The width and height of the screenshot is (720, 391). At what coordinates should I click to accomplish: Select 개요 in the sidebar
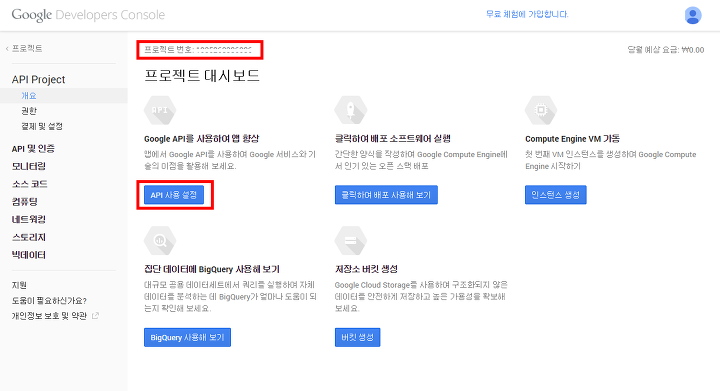coord(29,95)
